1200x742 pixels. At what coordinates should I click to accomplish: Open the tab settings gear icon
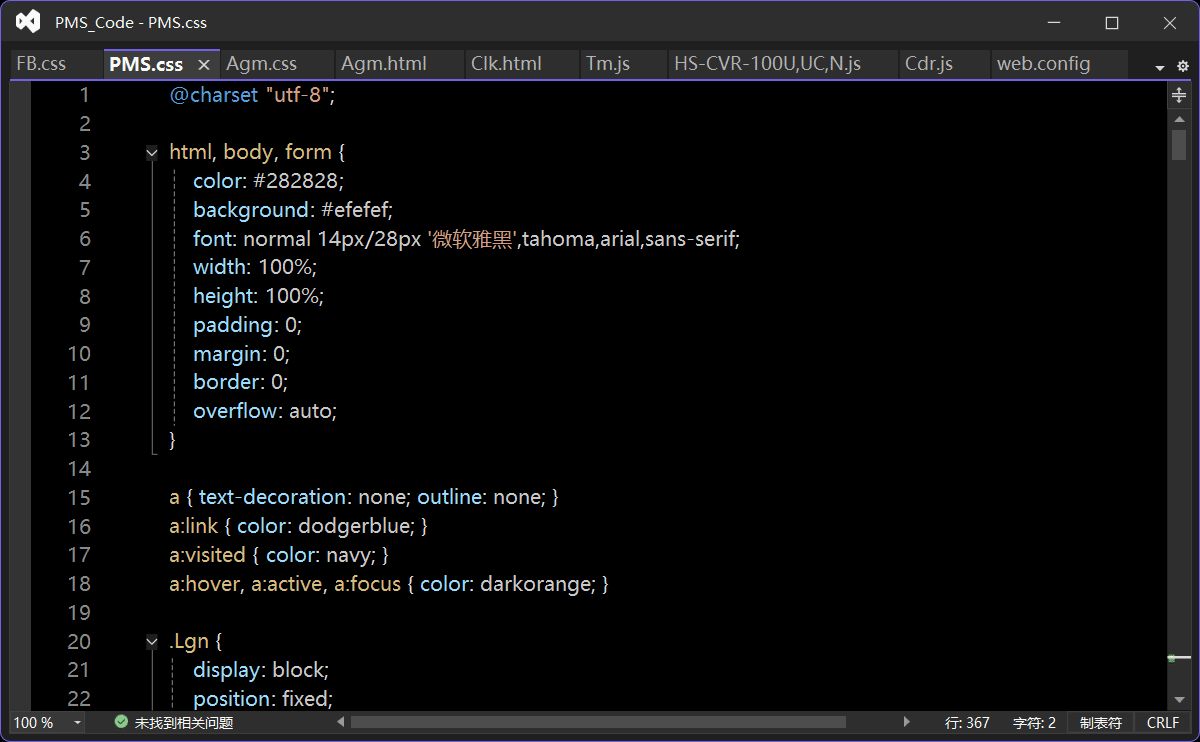click(x=1183, y=67)
